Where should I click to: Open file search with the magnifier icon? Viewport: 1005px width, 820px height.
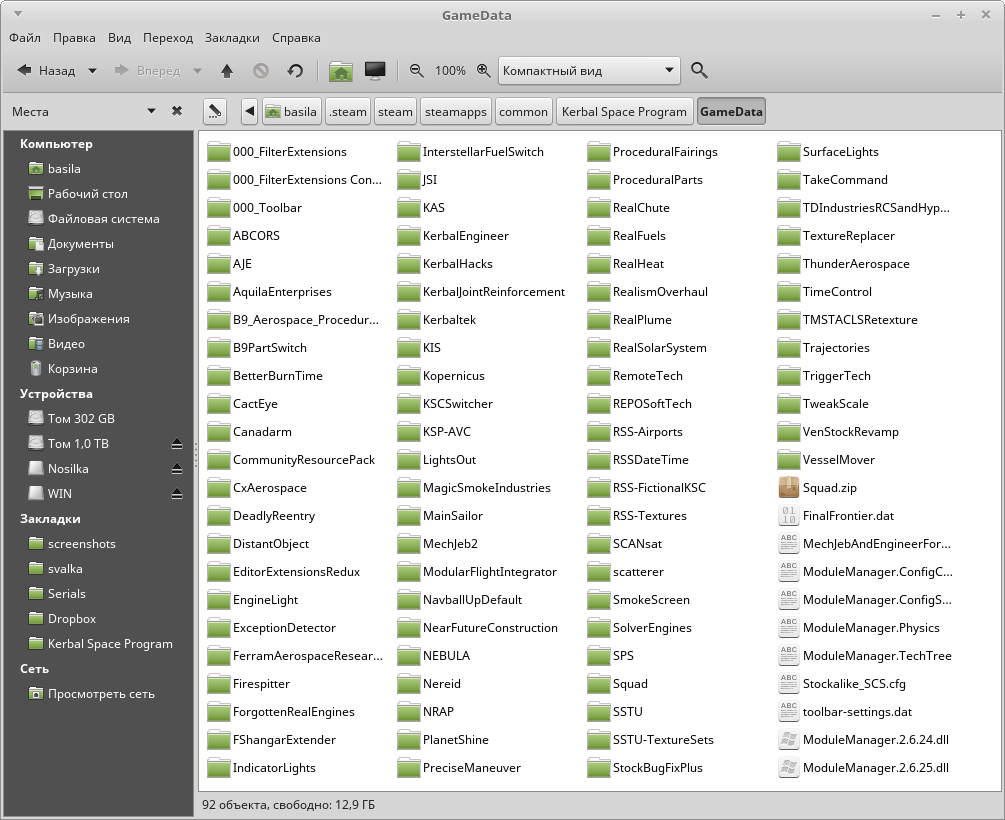(x=699, y=71)
